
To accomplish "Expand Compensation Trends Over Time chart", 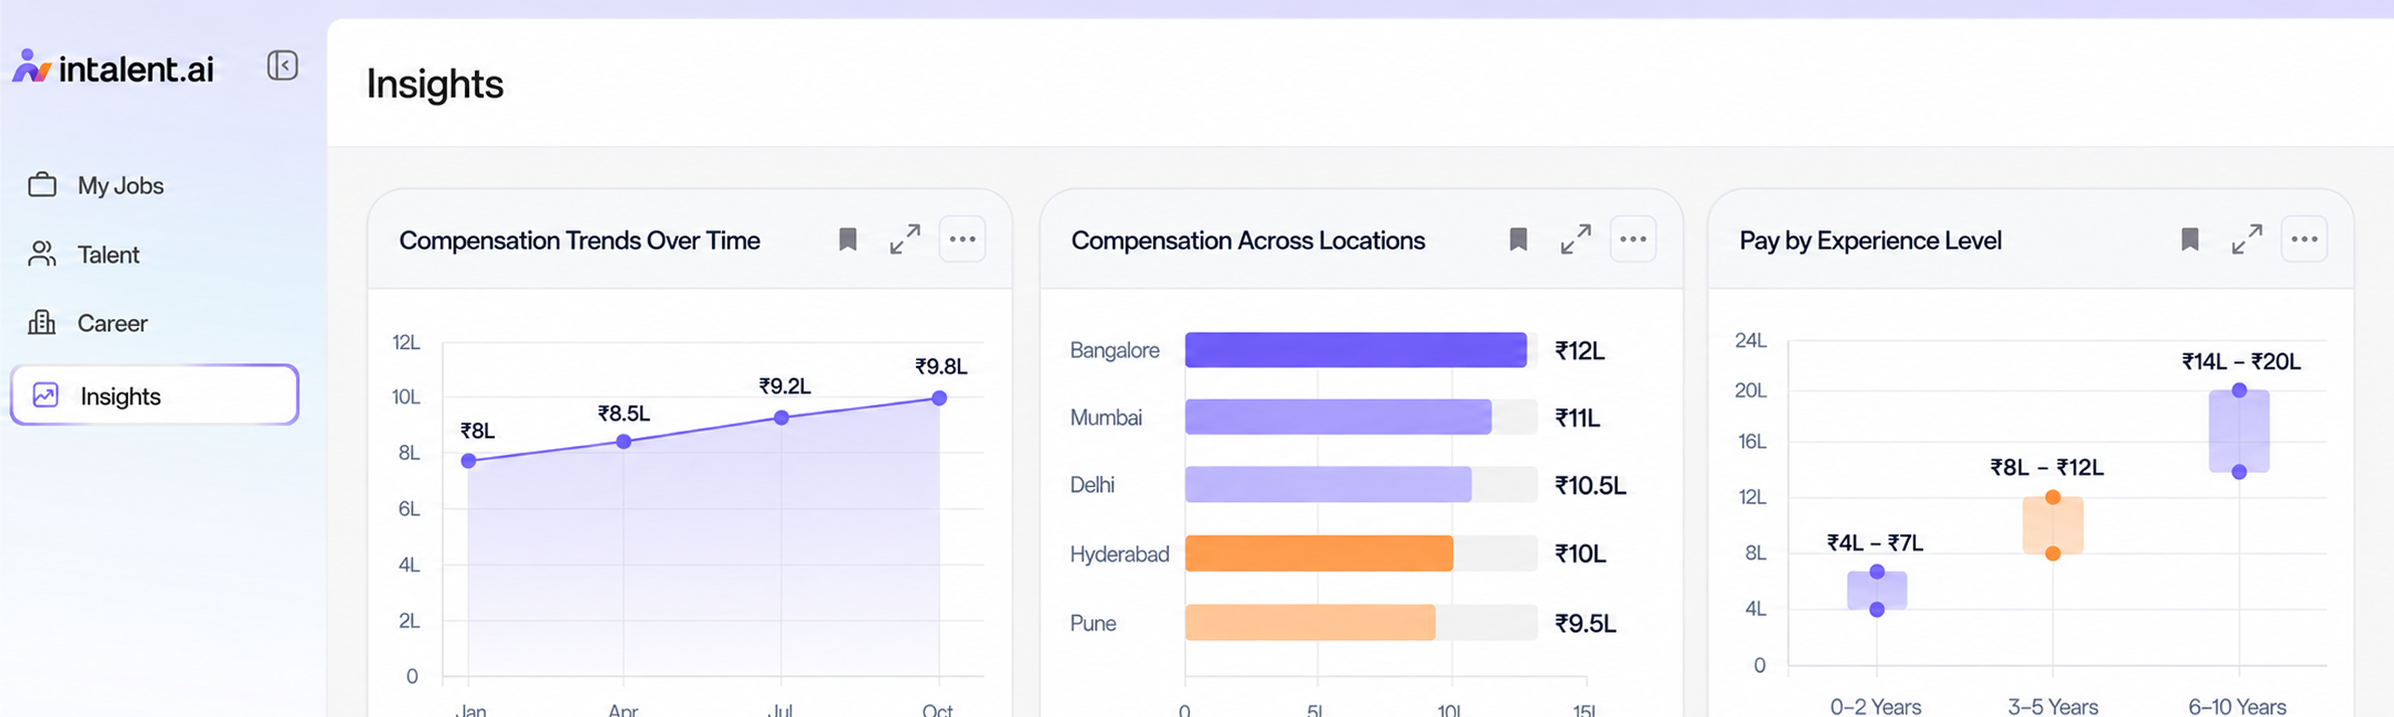I will pyautogui.click(x=905, y=240).
